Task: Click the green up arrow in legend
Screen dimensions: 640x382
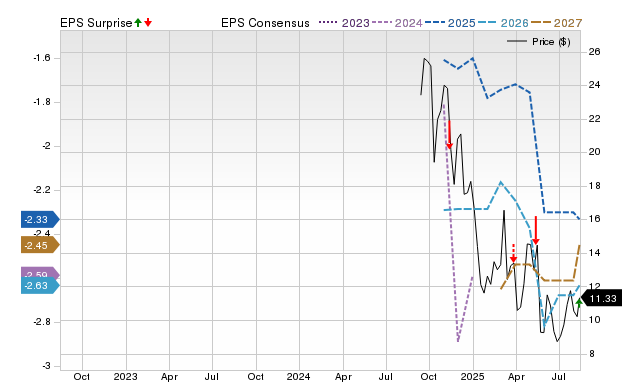Action: [138, 23]
